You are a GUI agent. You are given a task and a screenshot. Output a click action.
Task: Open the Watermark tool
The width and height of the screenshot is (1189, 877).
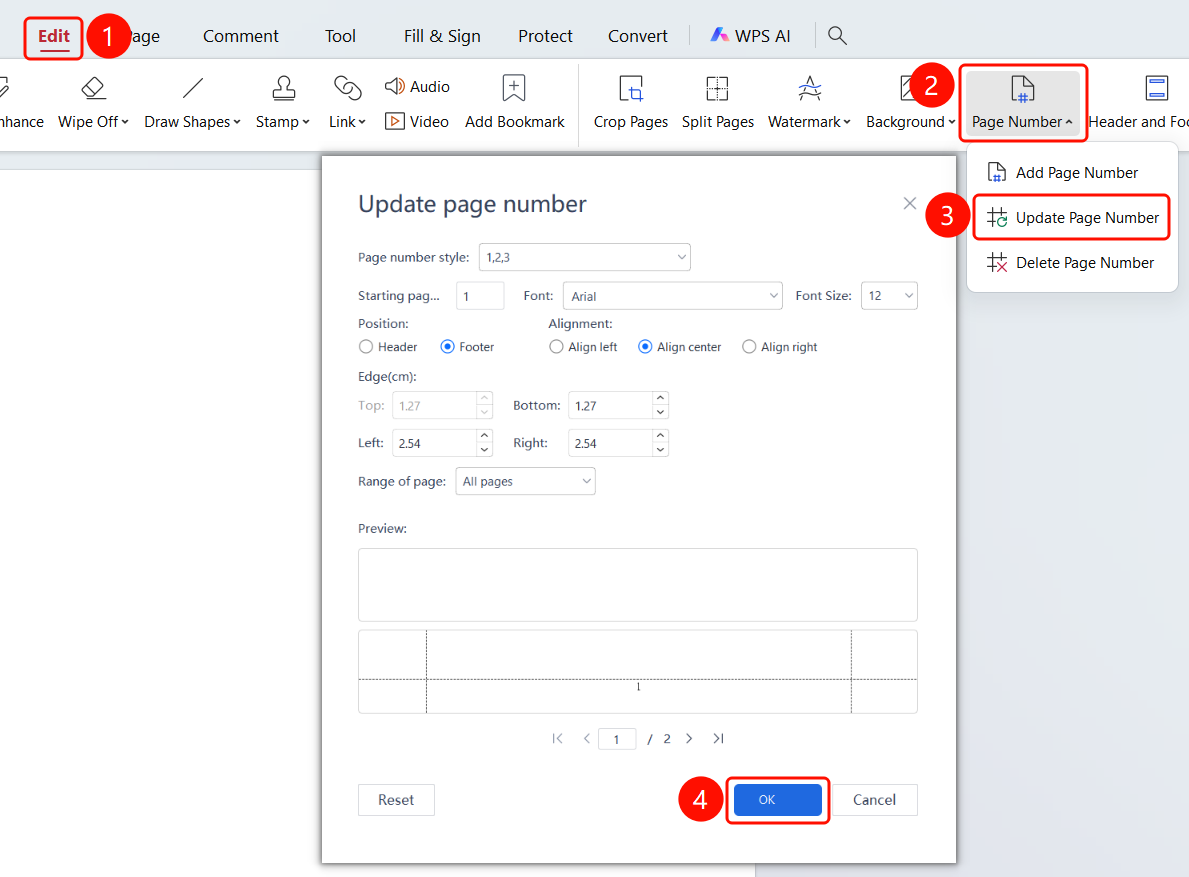click(809, 102)
